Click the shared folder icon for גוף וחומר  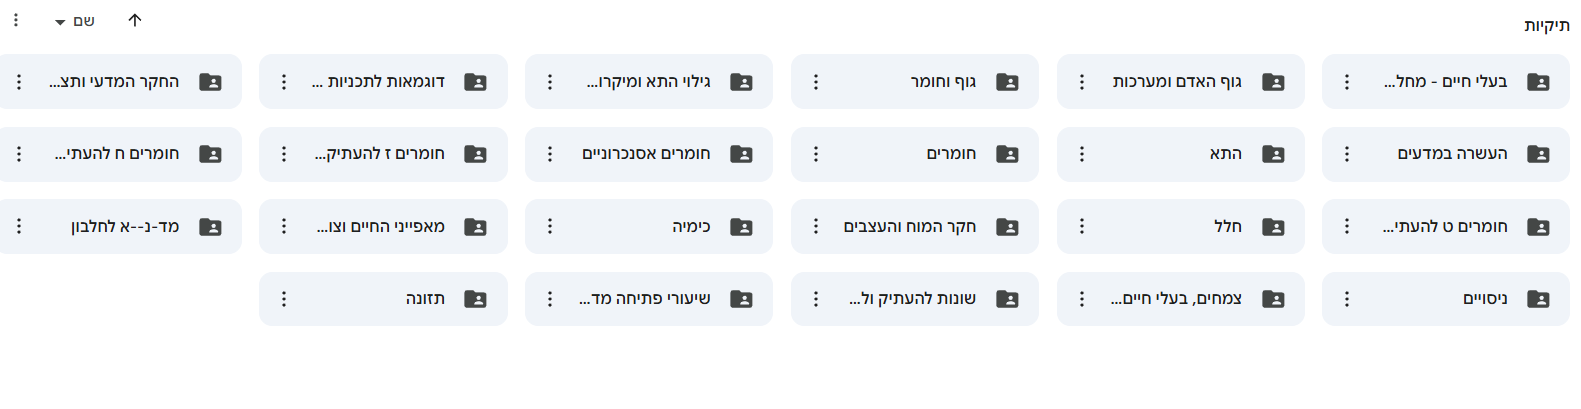click(x=1007, y=82)
